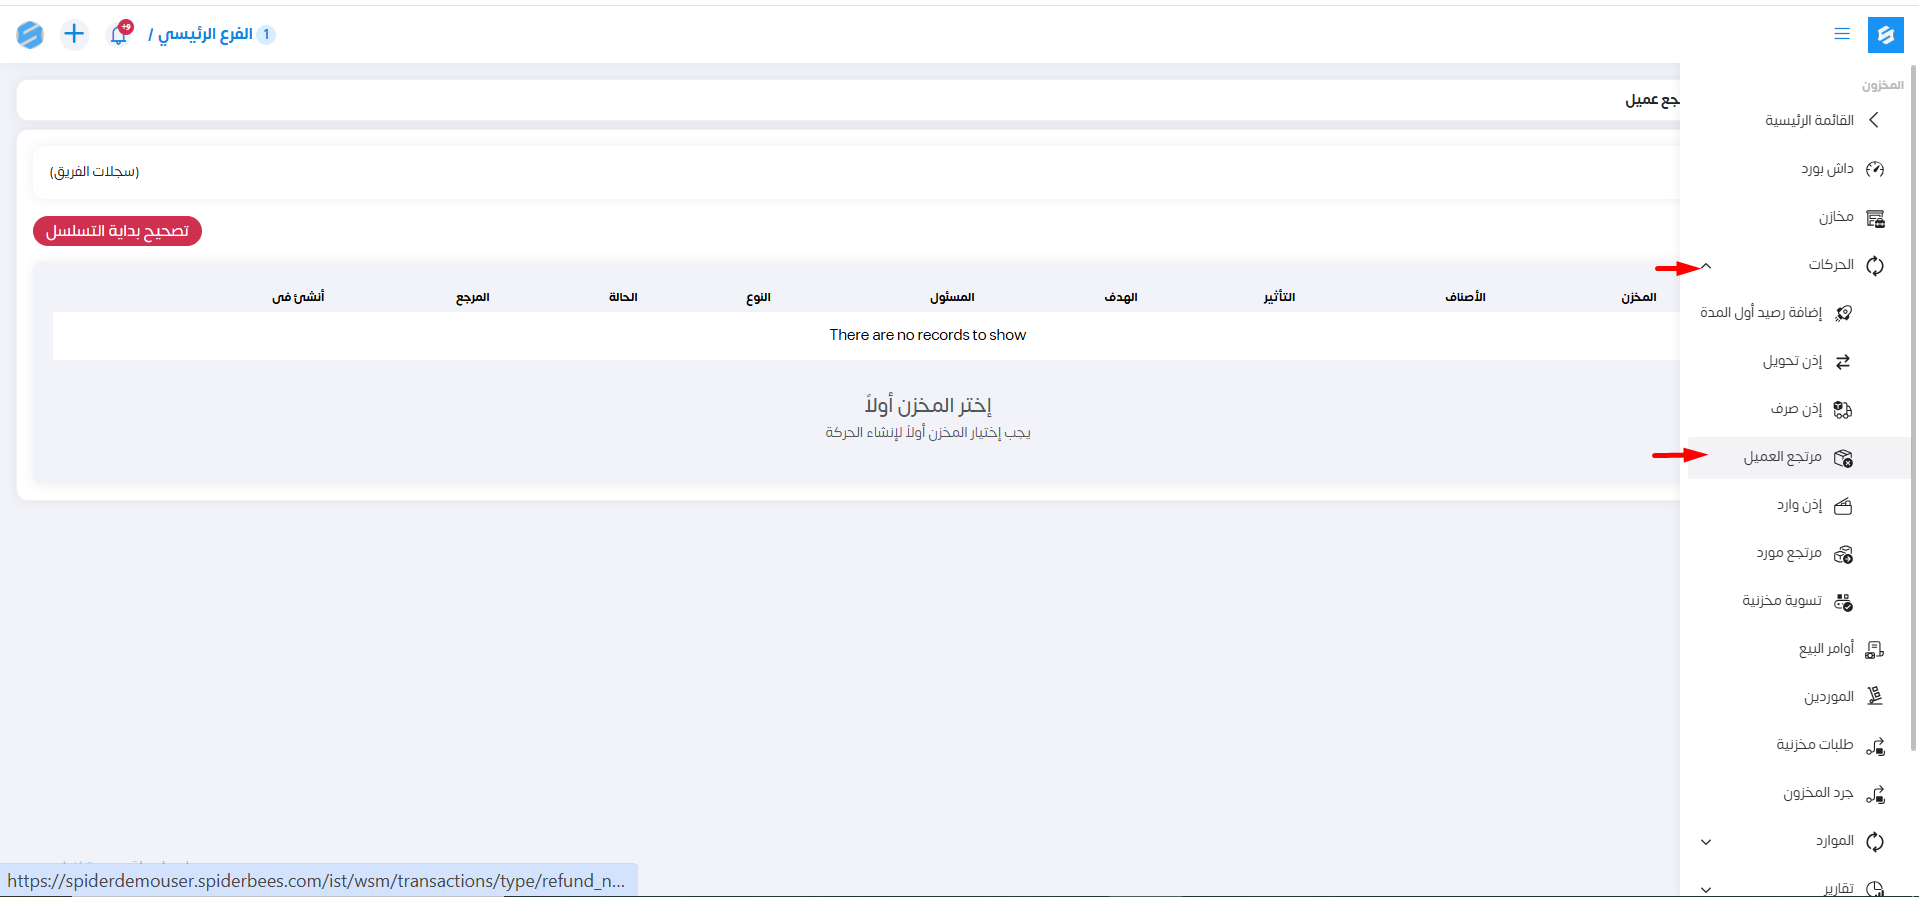1919x897 pixels.
Task: Click the جرد المخزون stock count icon
Action: point(1875,794)
